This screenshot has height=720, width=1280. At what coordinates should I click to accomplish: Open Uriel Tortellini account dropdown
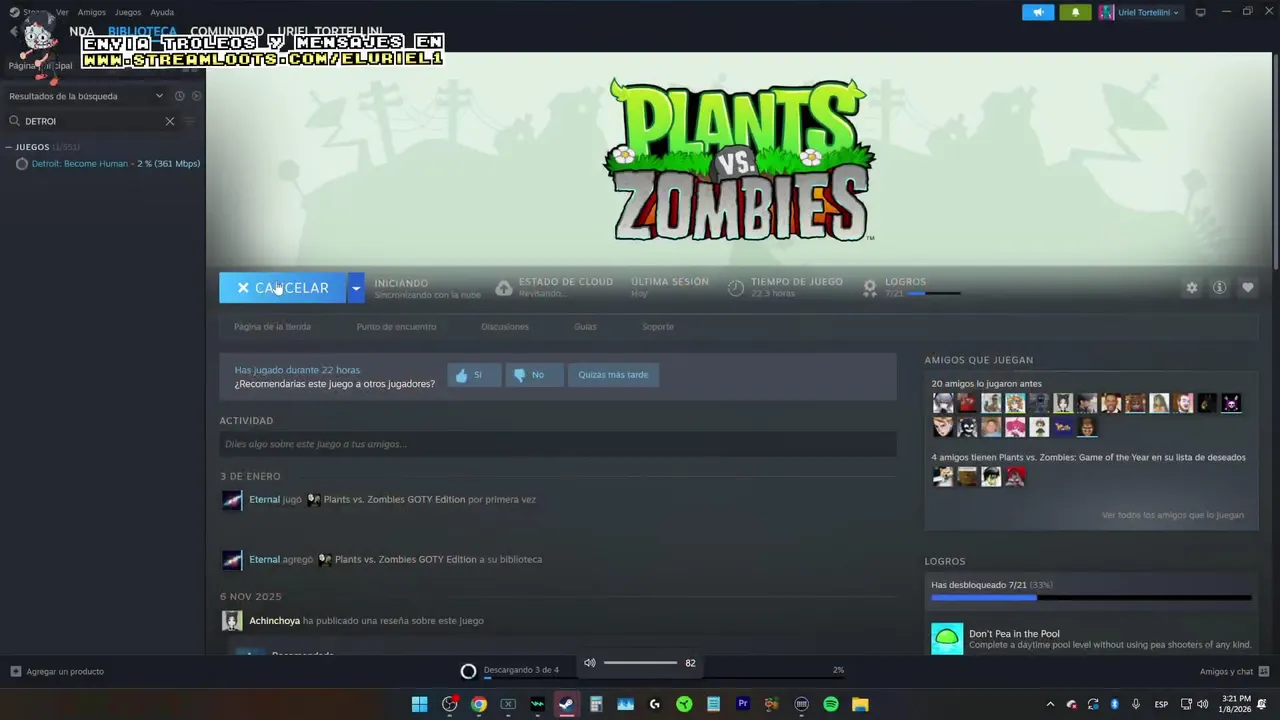tap(1139, 12)
